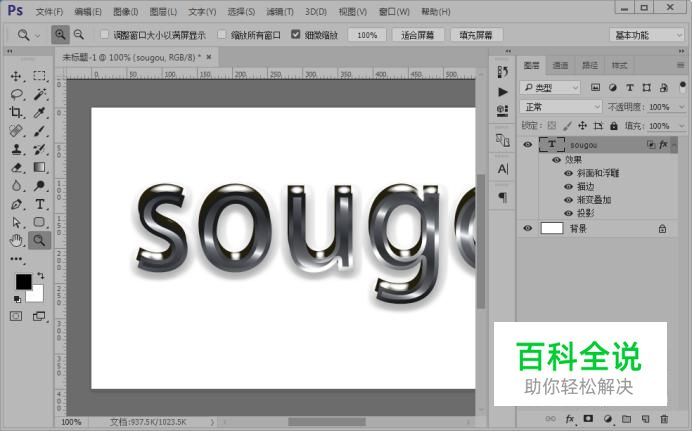692x431 pixels.
Task: Click the Fit Screen button
Action: pos(417,35)
